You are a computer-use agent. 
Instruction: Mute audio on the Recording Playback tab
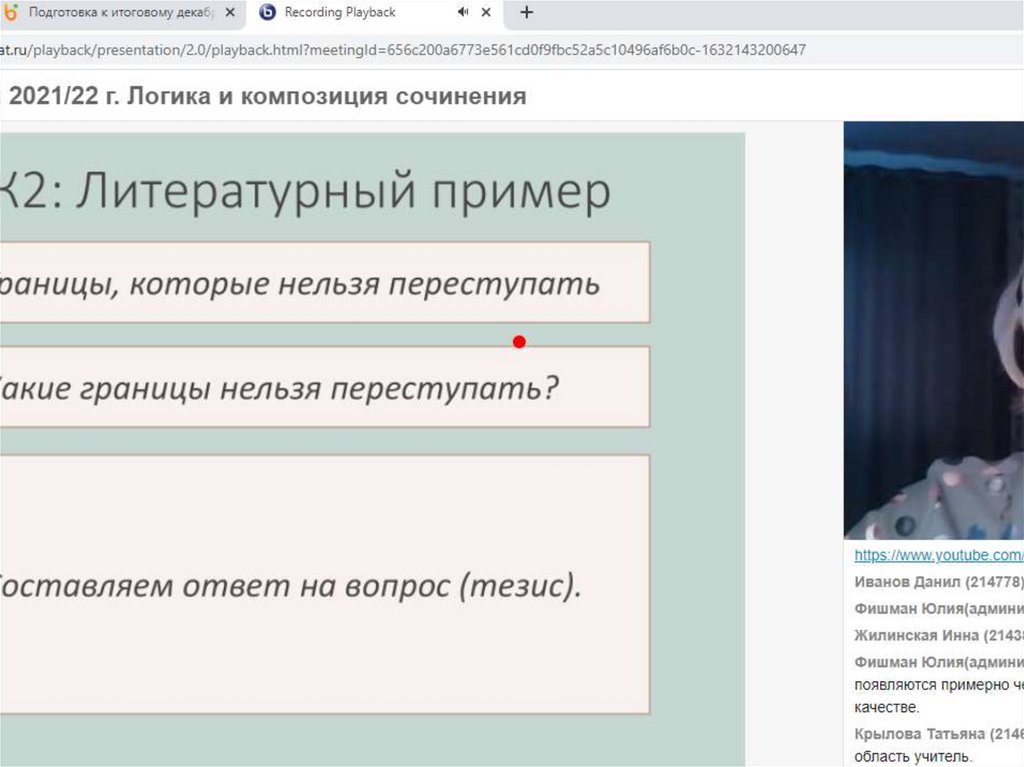tap(463, 13)
